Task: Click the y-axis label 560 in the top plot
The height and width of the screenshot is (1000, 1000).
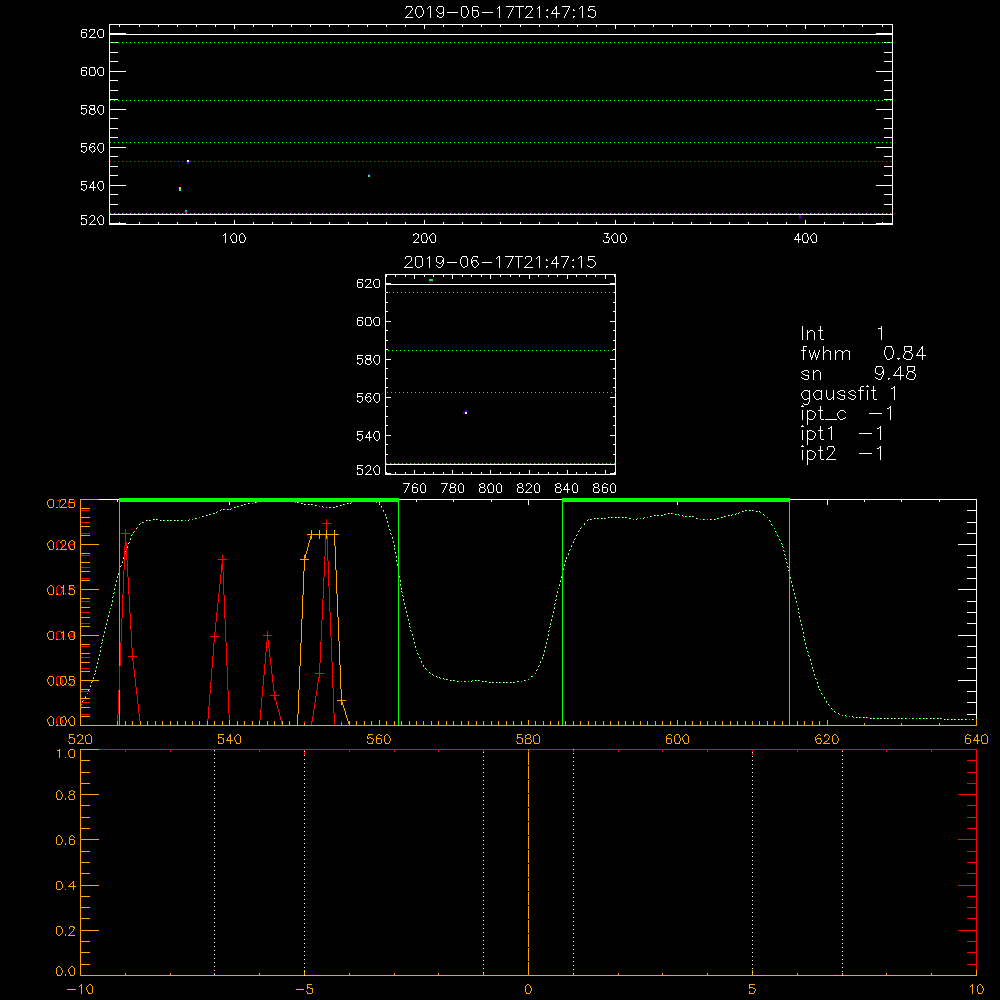Action: (92, 147)
